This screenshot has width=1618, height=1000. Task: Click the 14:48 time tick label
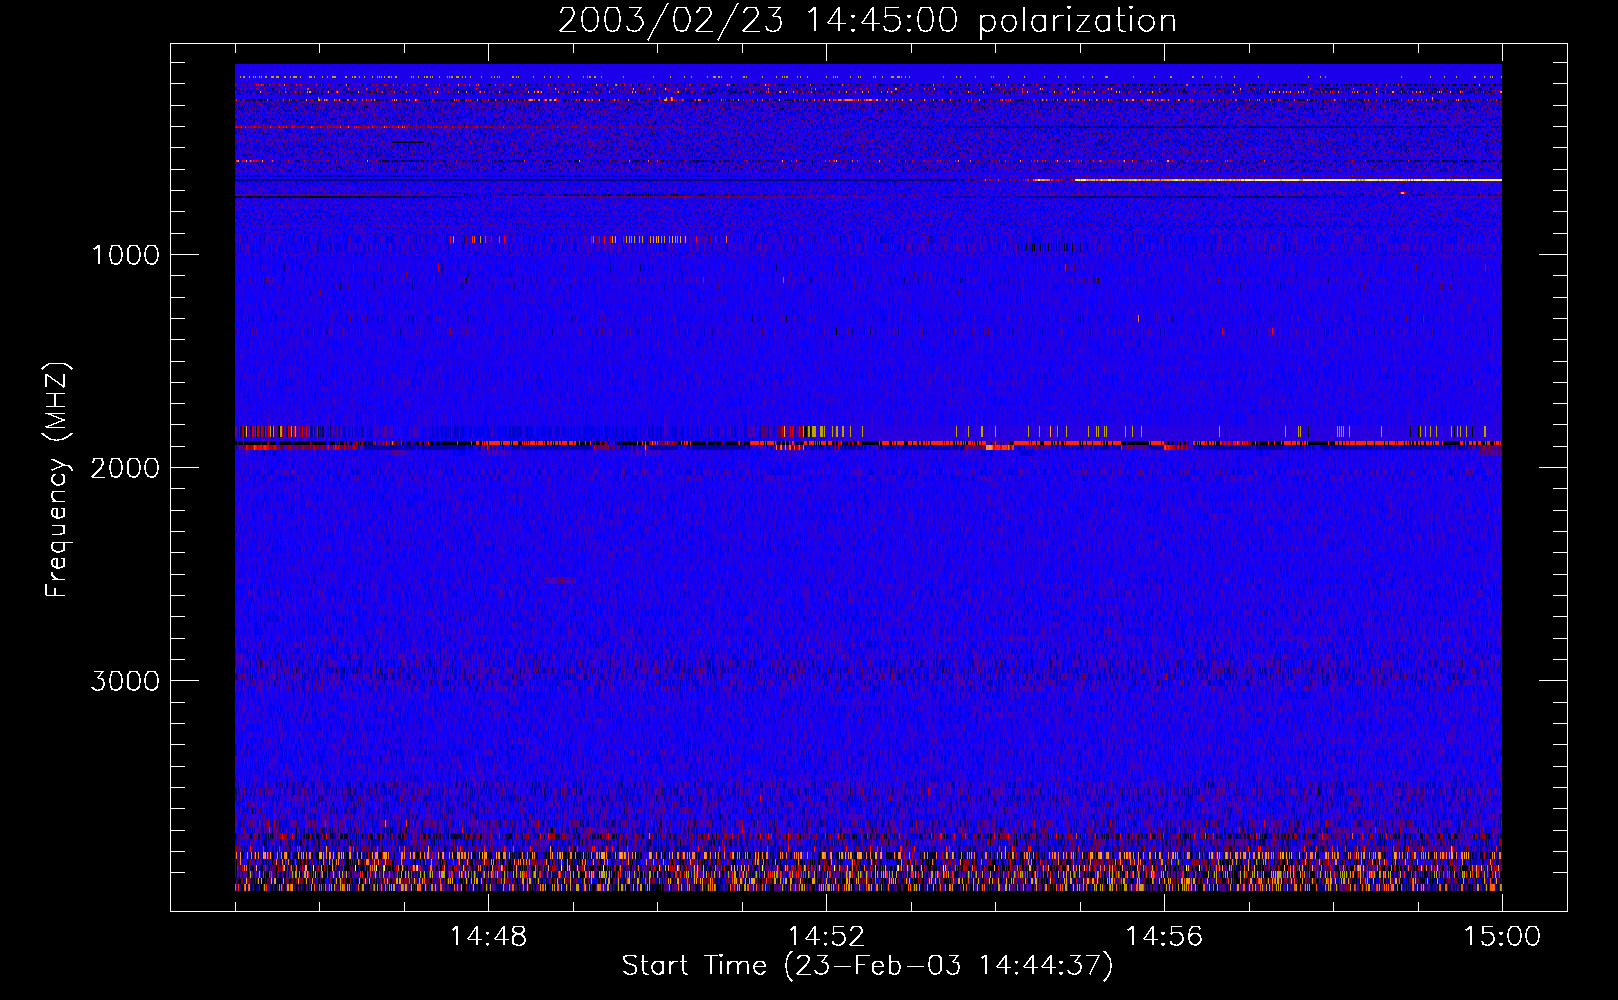click(x=488, y=937)
